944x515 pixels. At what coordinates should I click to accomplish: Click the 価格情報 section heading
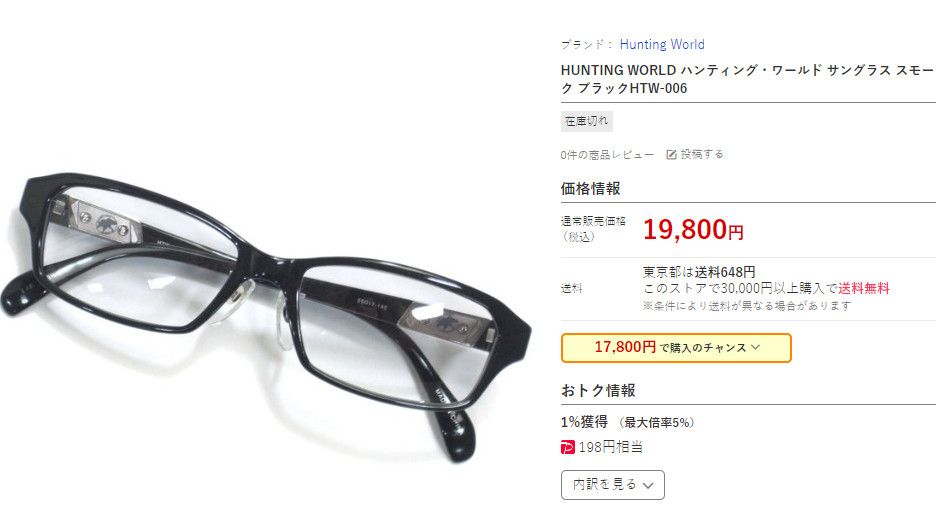coord(590,189)
